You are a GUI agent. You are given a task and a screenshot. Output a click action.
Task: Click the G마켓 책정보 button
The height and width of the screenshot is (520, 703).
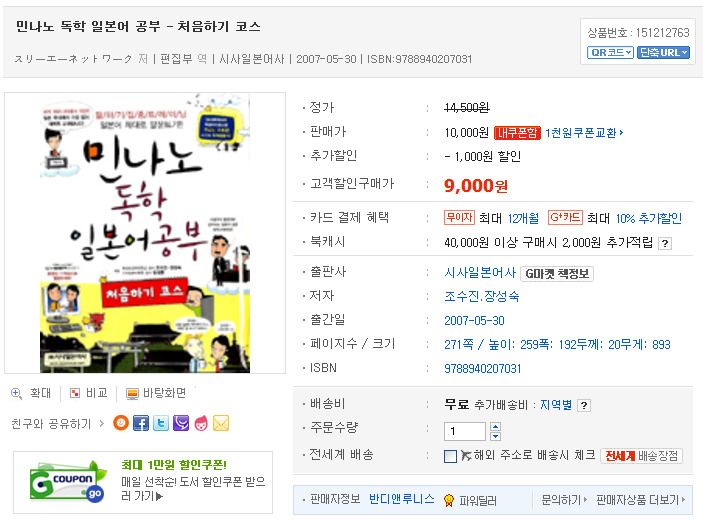[557, 273]
